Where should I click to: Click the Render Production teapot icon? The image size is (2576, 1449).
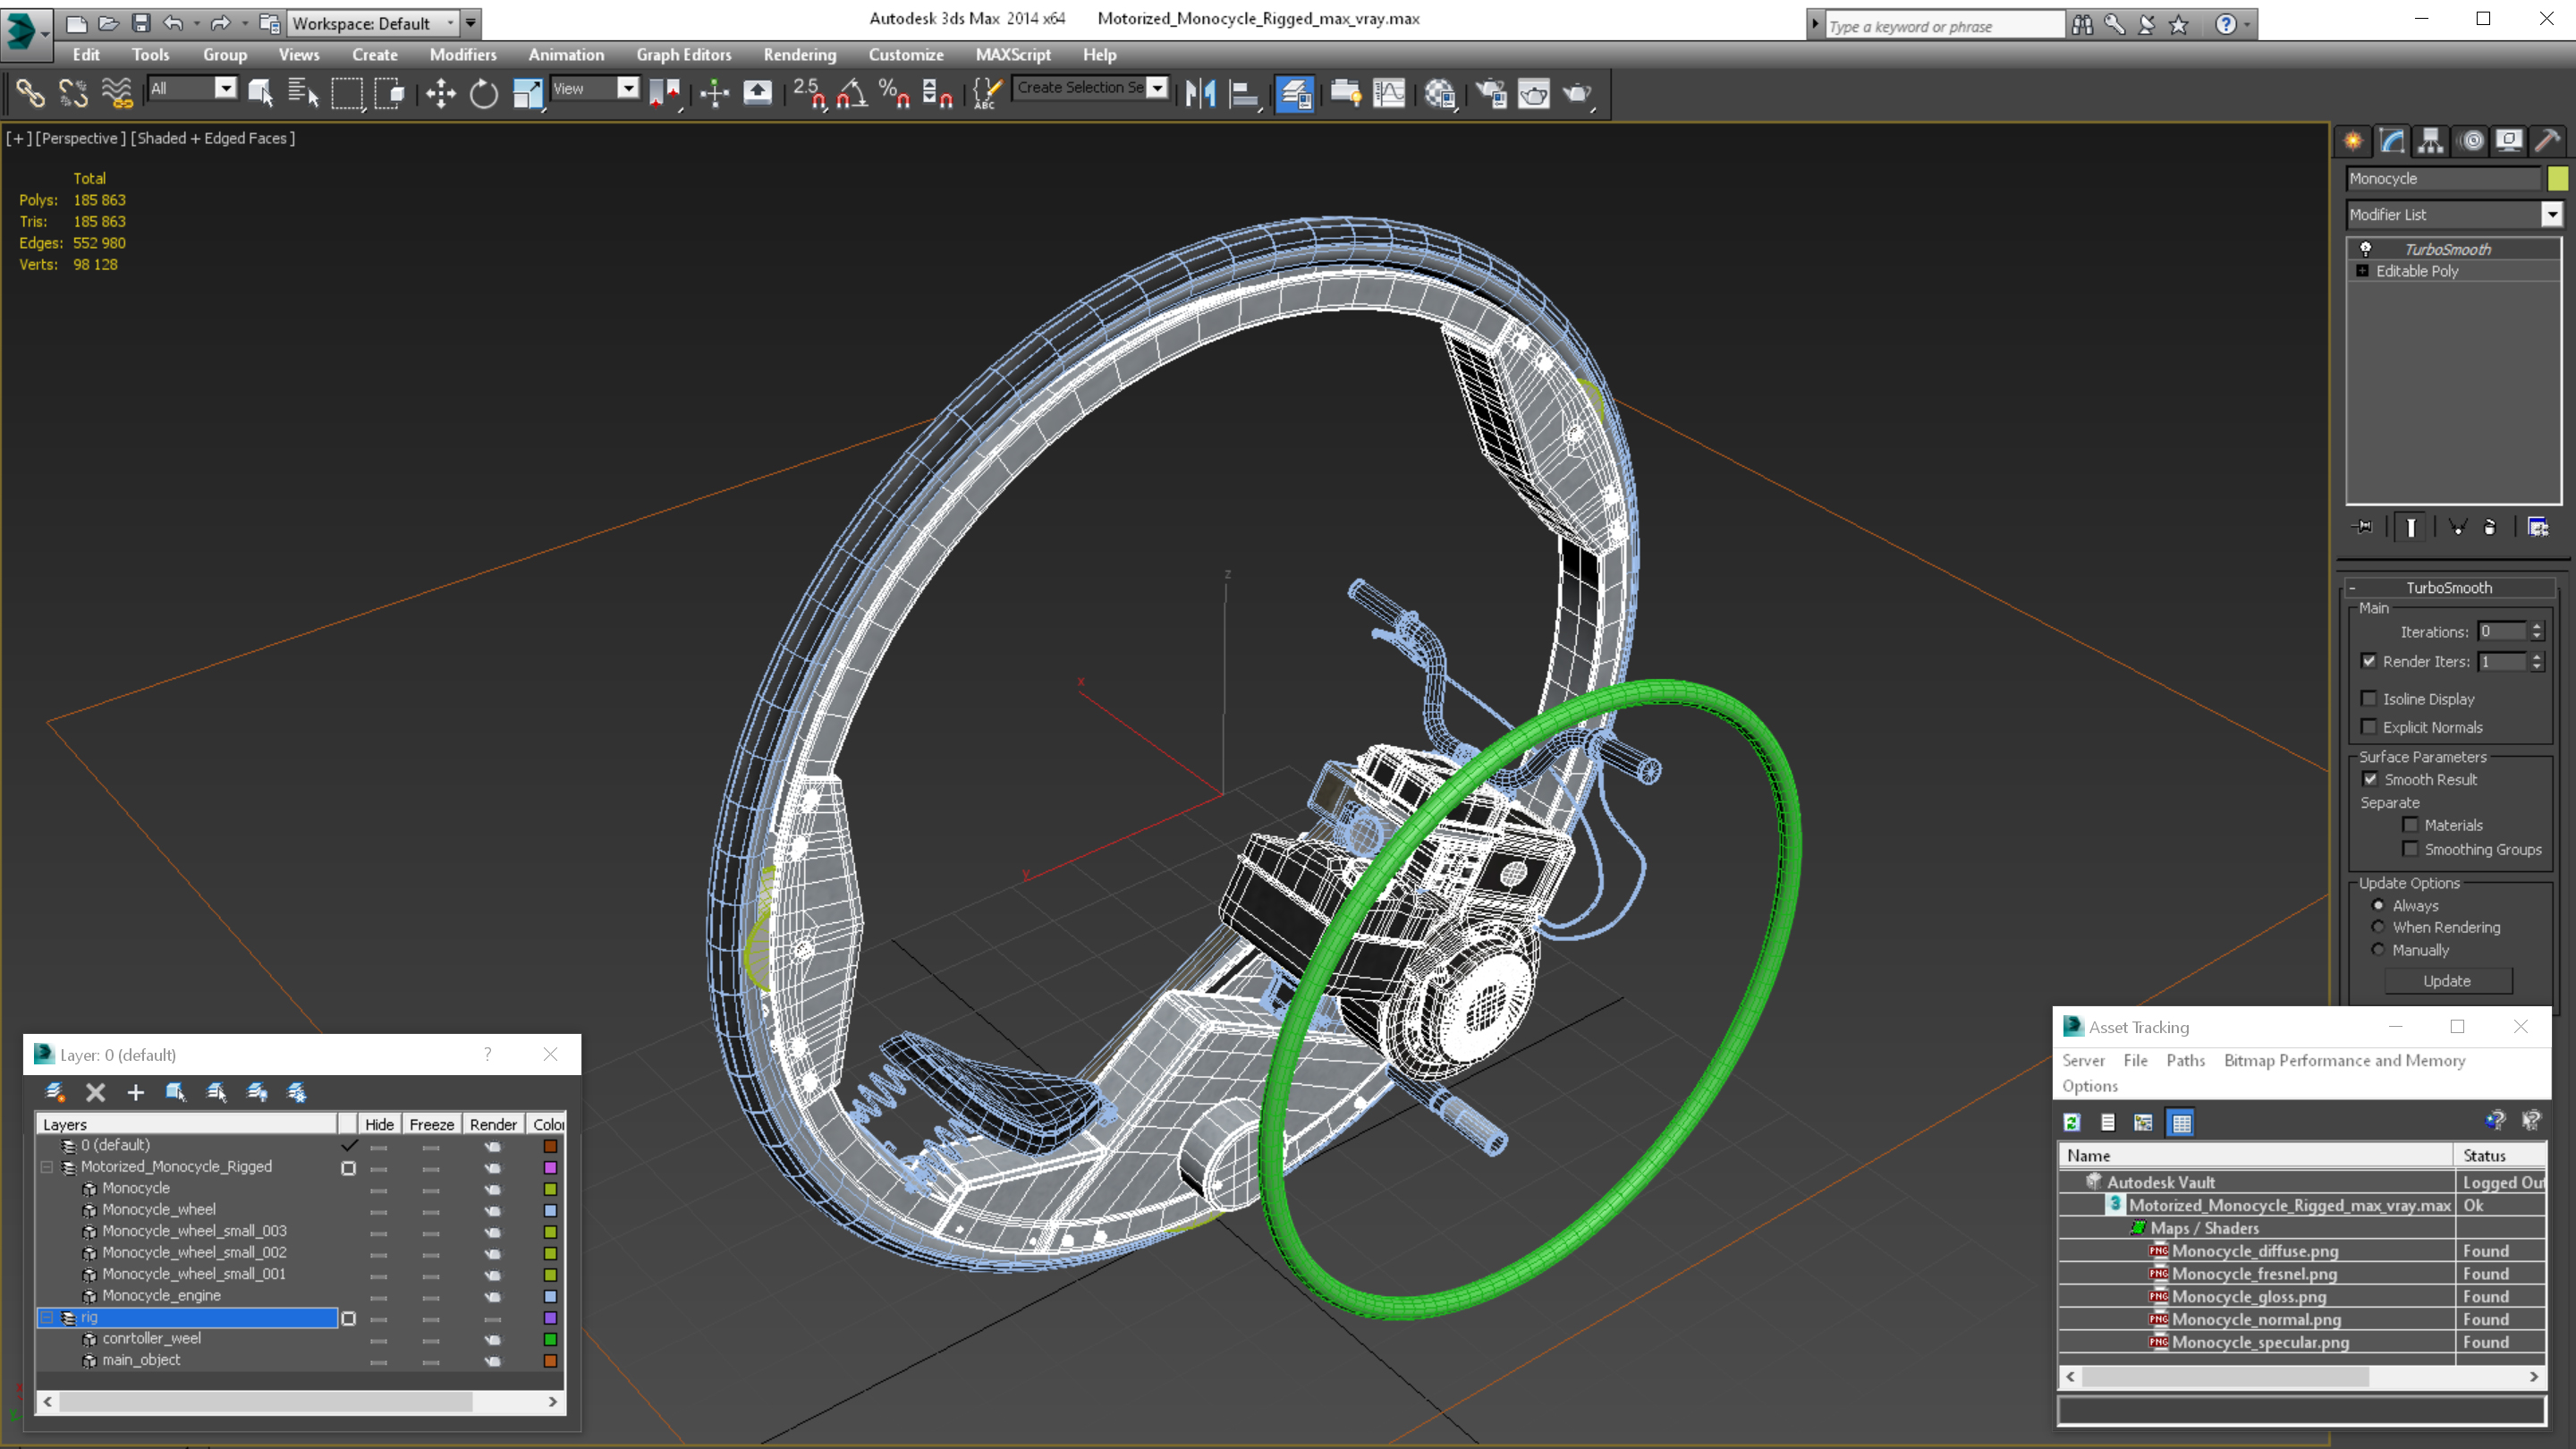(1577, 93)
